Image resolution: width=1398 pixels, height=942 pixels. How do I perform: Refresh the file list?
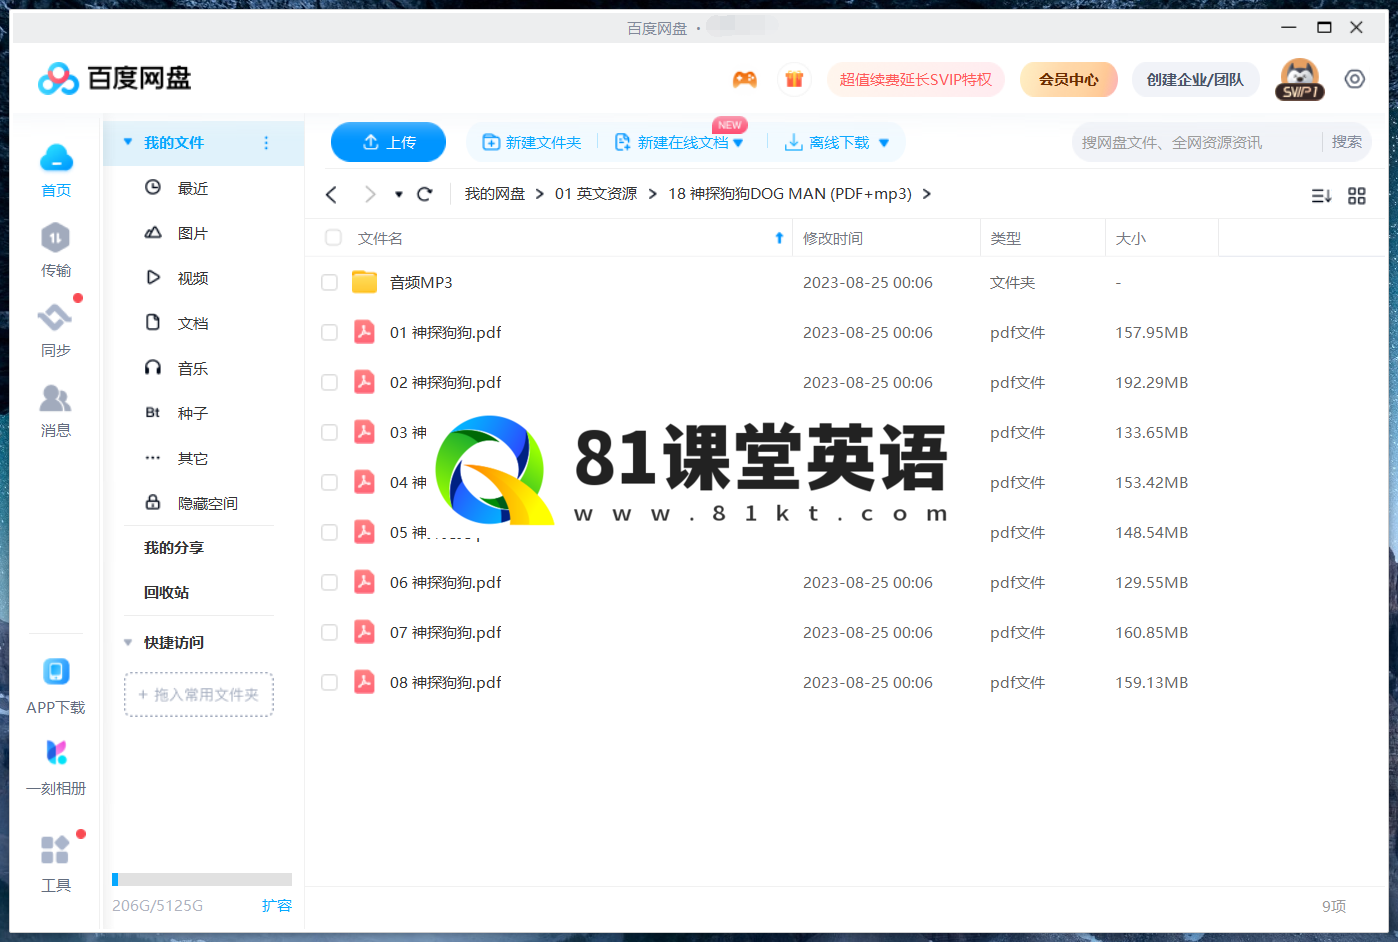coord(425,194)
